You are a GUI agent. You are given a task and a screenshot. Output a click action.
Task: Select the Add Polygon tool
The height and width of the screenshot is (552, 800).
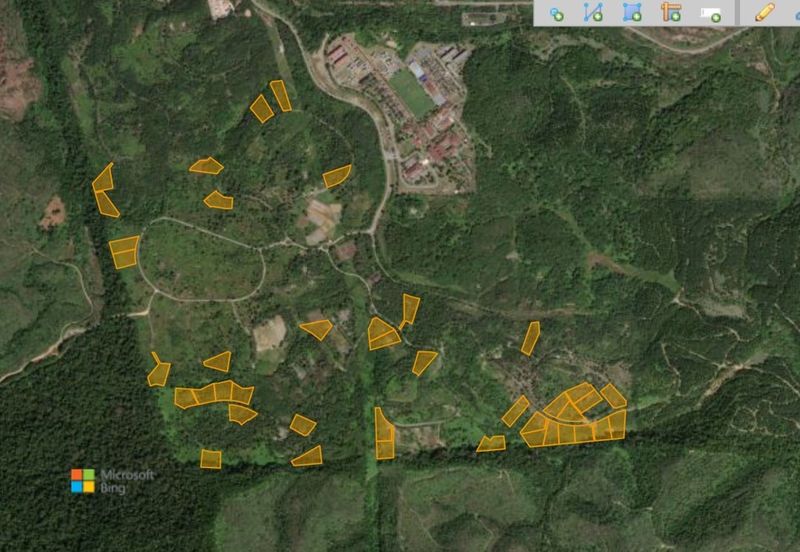tap(632, 13)
